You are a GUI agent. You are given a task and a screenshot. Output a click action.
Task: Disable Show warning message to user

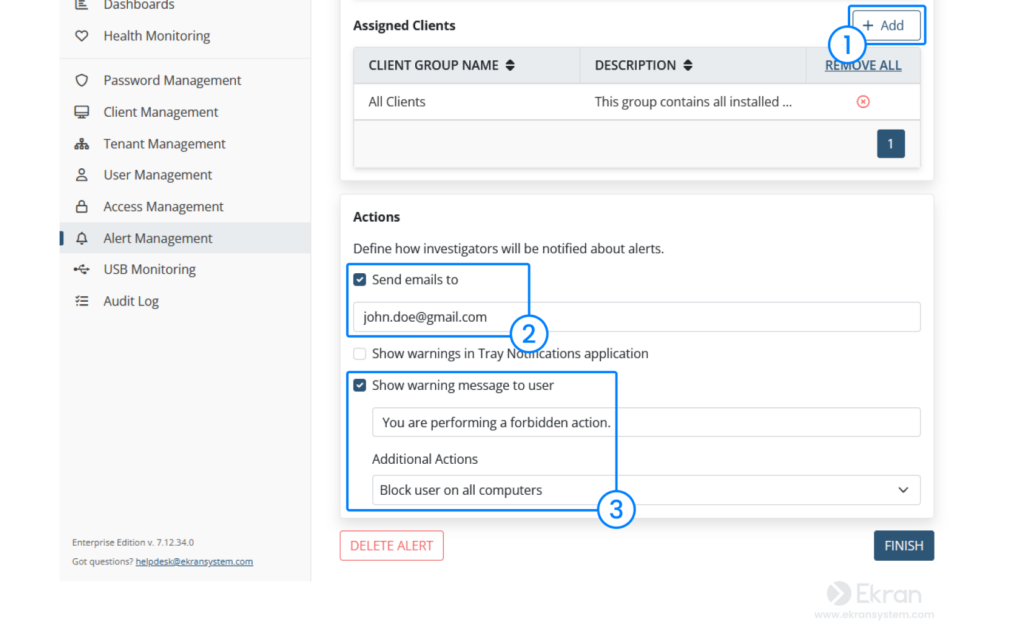point(360,385)
